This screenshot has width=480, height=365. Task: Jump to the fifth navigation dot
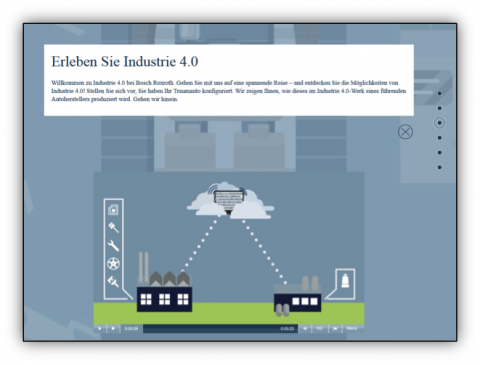click(x=439, y=153)
